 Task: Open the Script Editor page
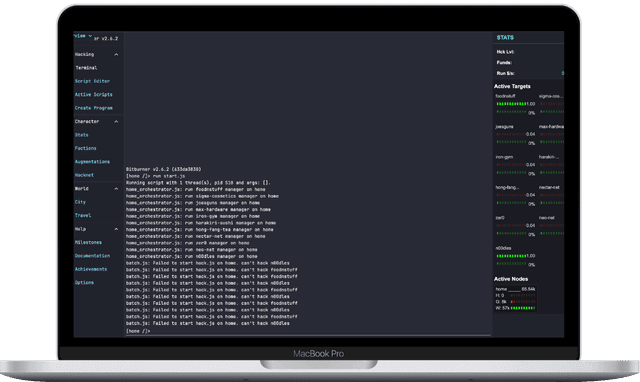[x=92, y=81]
